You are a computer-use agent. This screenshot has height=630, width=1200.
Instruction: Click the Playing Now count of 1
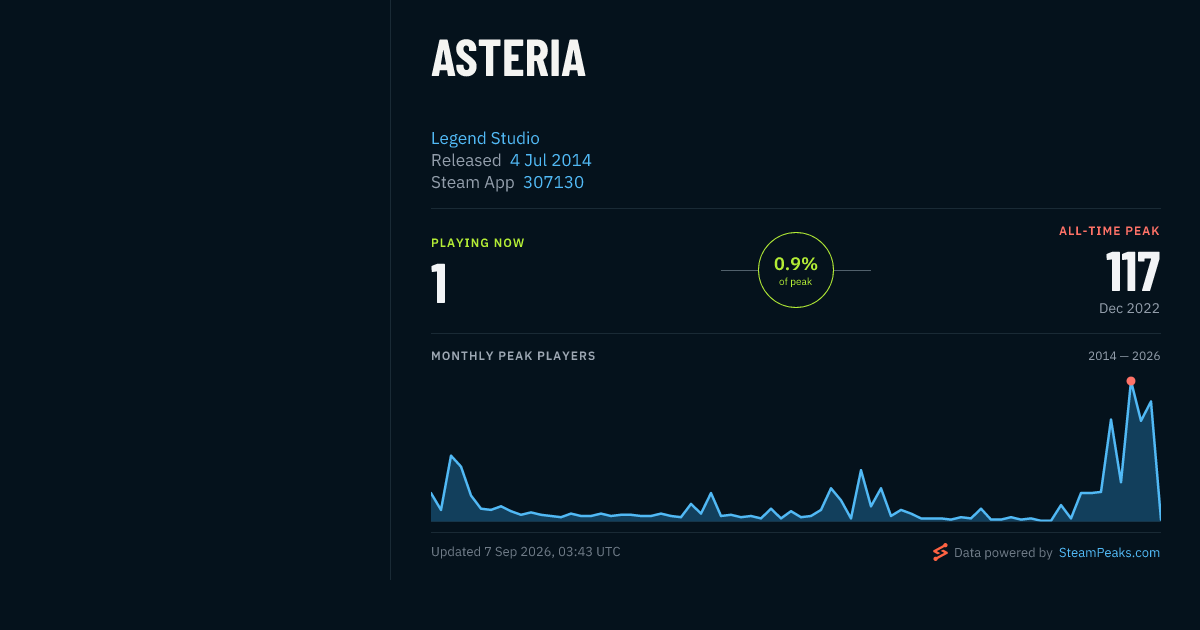(x=439, y=283)
